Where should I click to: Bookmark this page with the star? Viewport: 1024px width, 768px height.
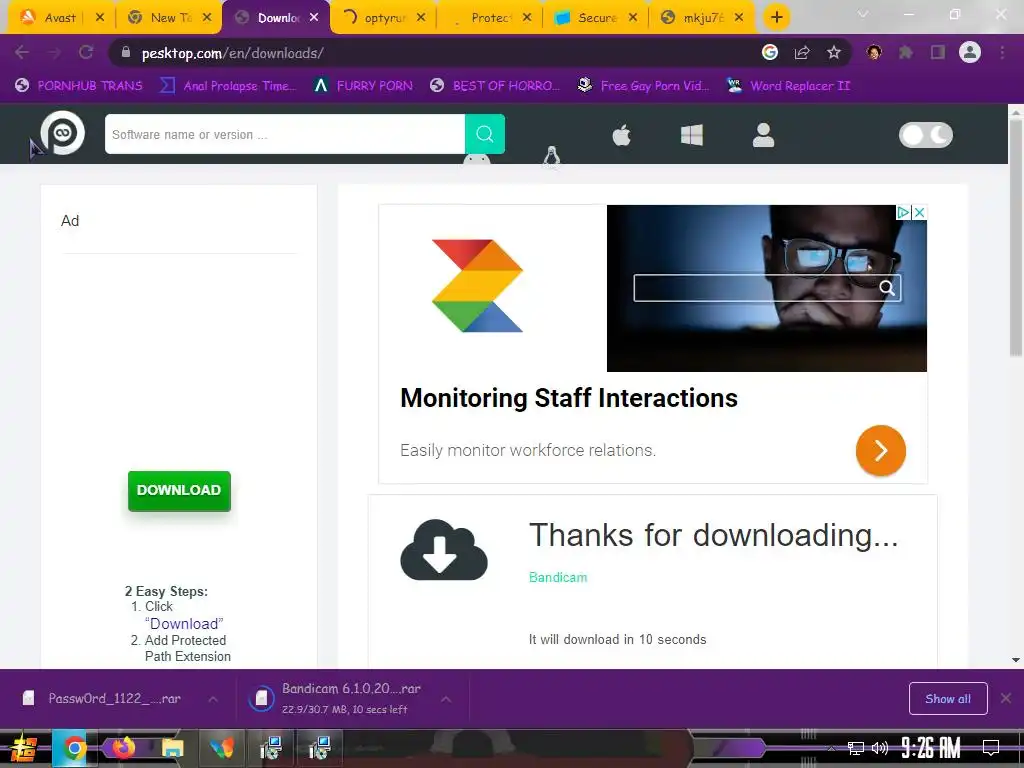click(834, 52)
